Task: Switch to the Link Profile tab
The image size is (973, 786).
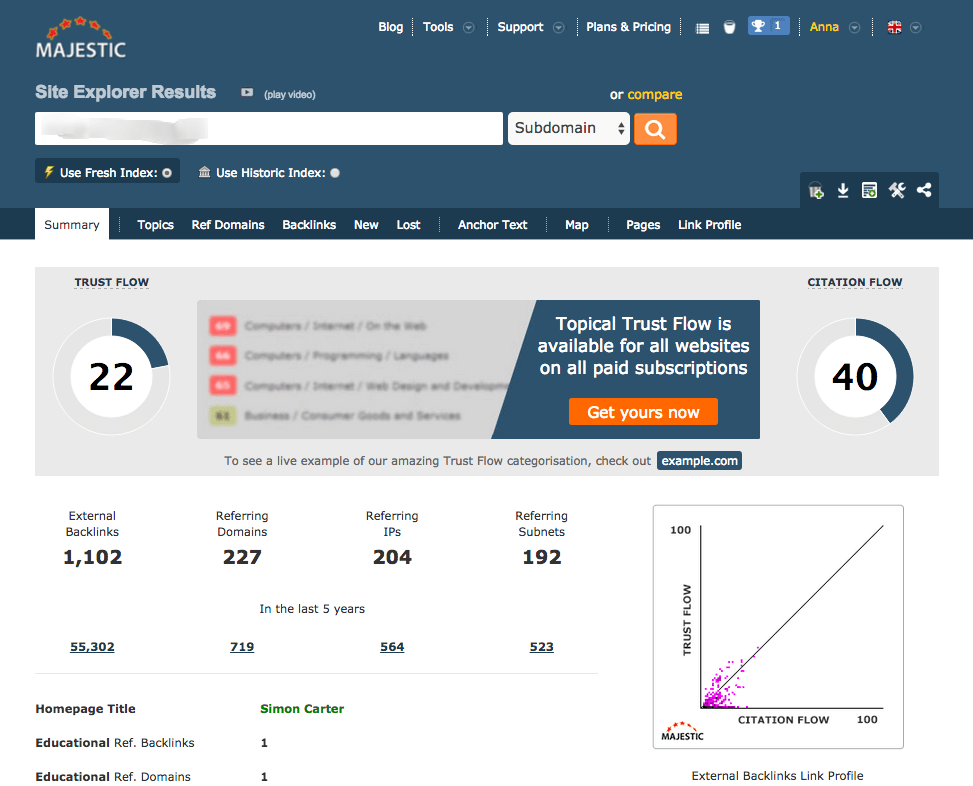Action: 709,225
